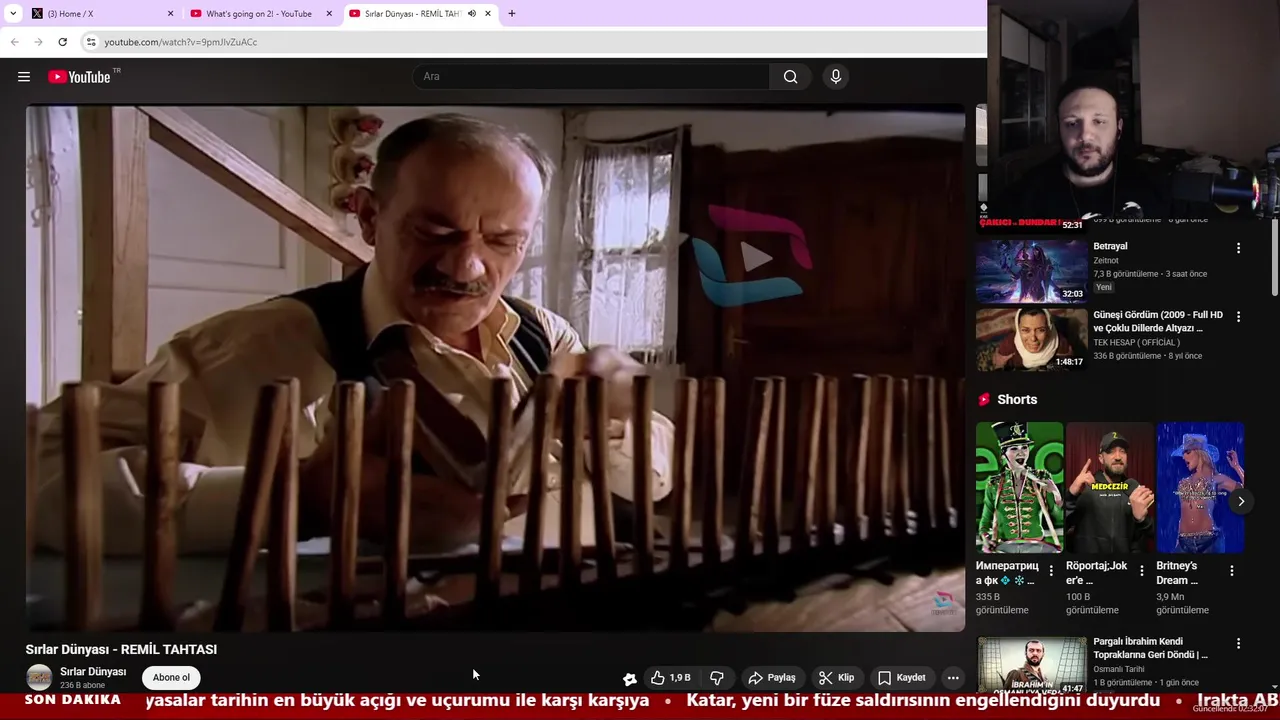This screenshot has height=720, width=1280.
Task: Open more actions ellipsis below video
Action: pos(953,678)
